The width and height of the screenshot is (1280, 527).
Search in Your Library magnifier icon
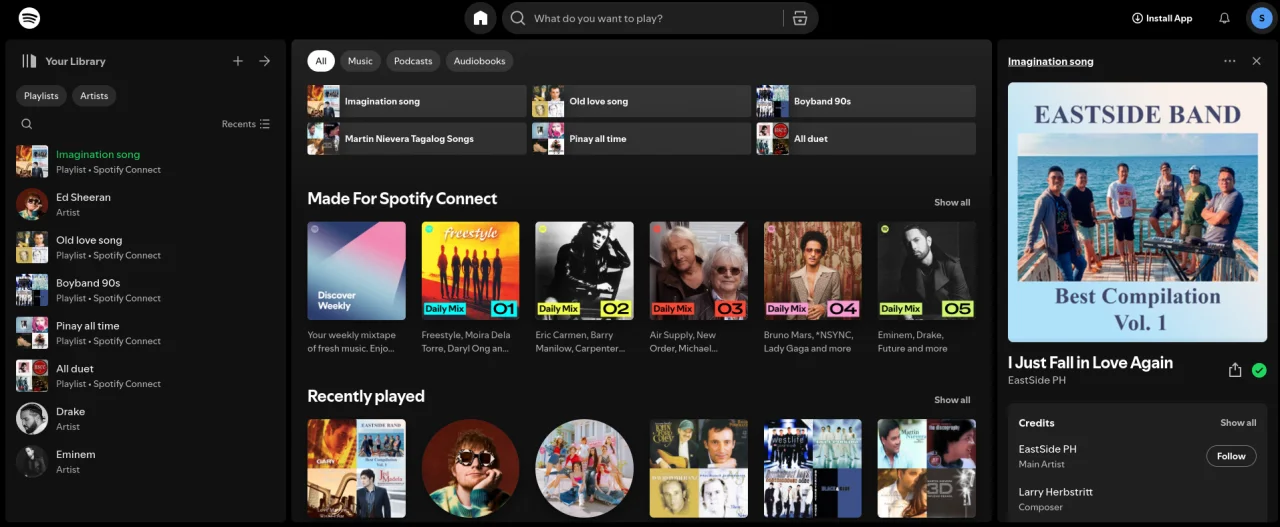click(x=27, y=124)
